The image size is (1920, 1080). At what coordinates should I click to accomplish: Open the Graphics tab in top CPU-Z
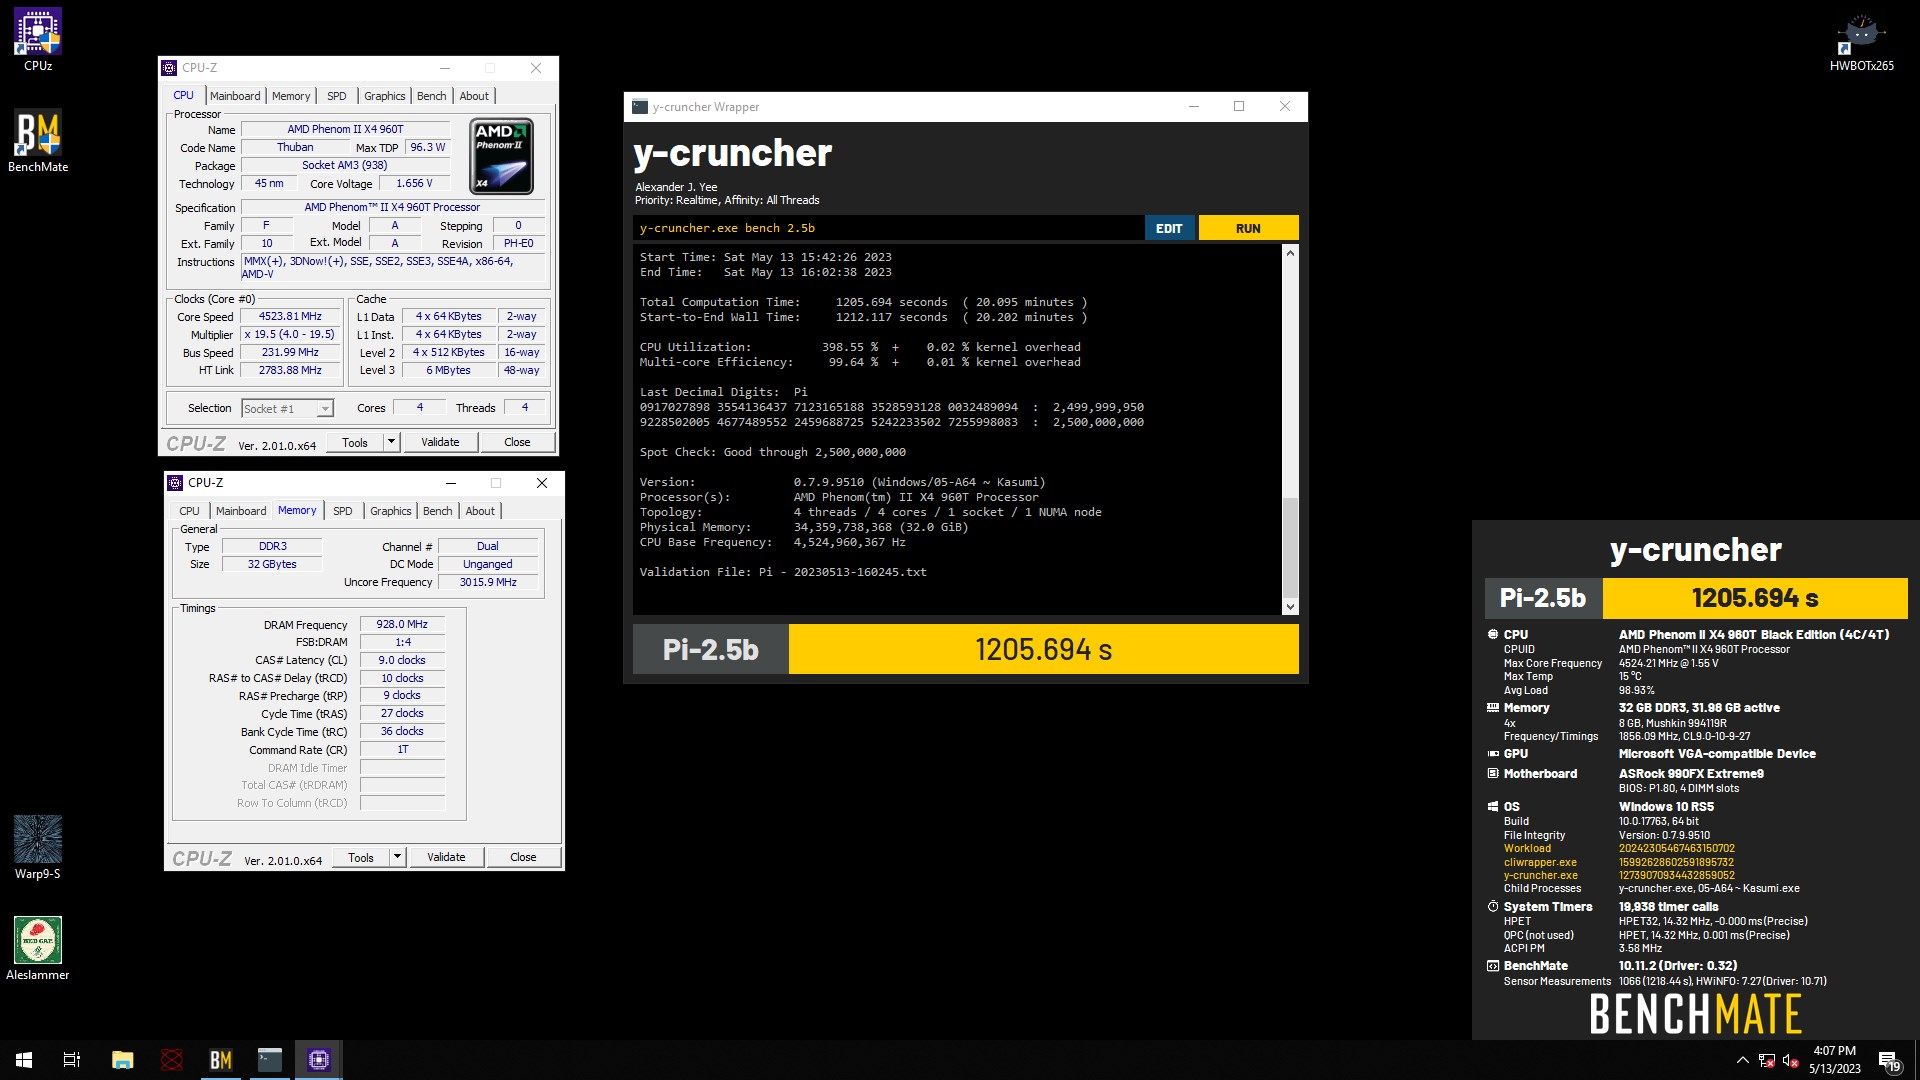pyautogui.click(x=385, y=96)
